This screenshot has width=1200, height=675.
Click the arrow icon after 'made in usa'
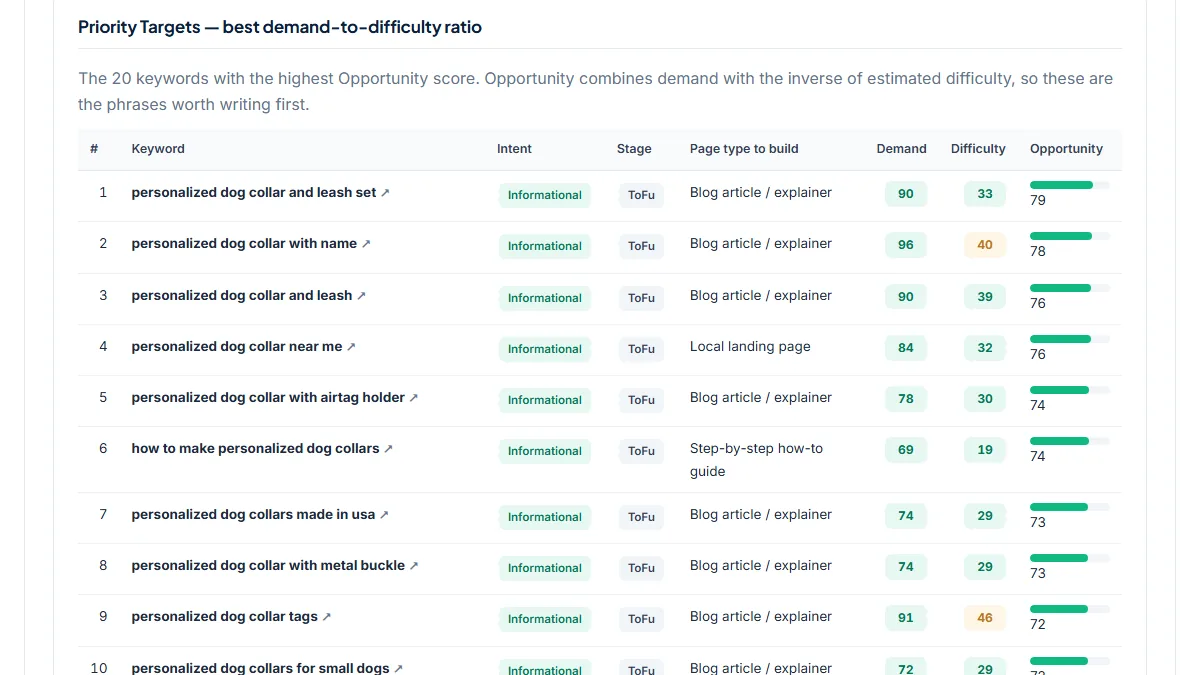tap(384, 515)
